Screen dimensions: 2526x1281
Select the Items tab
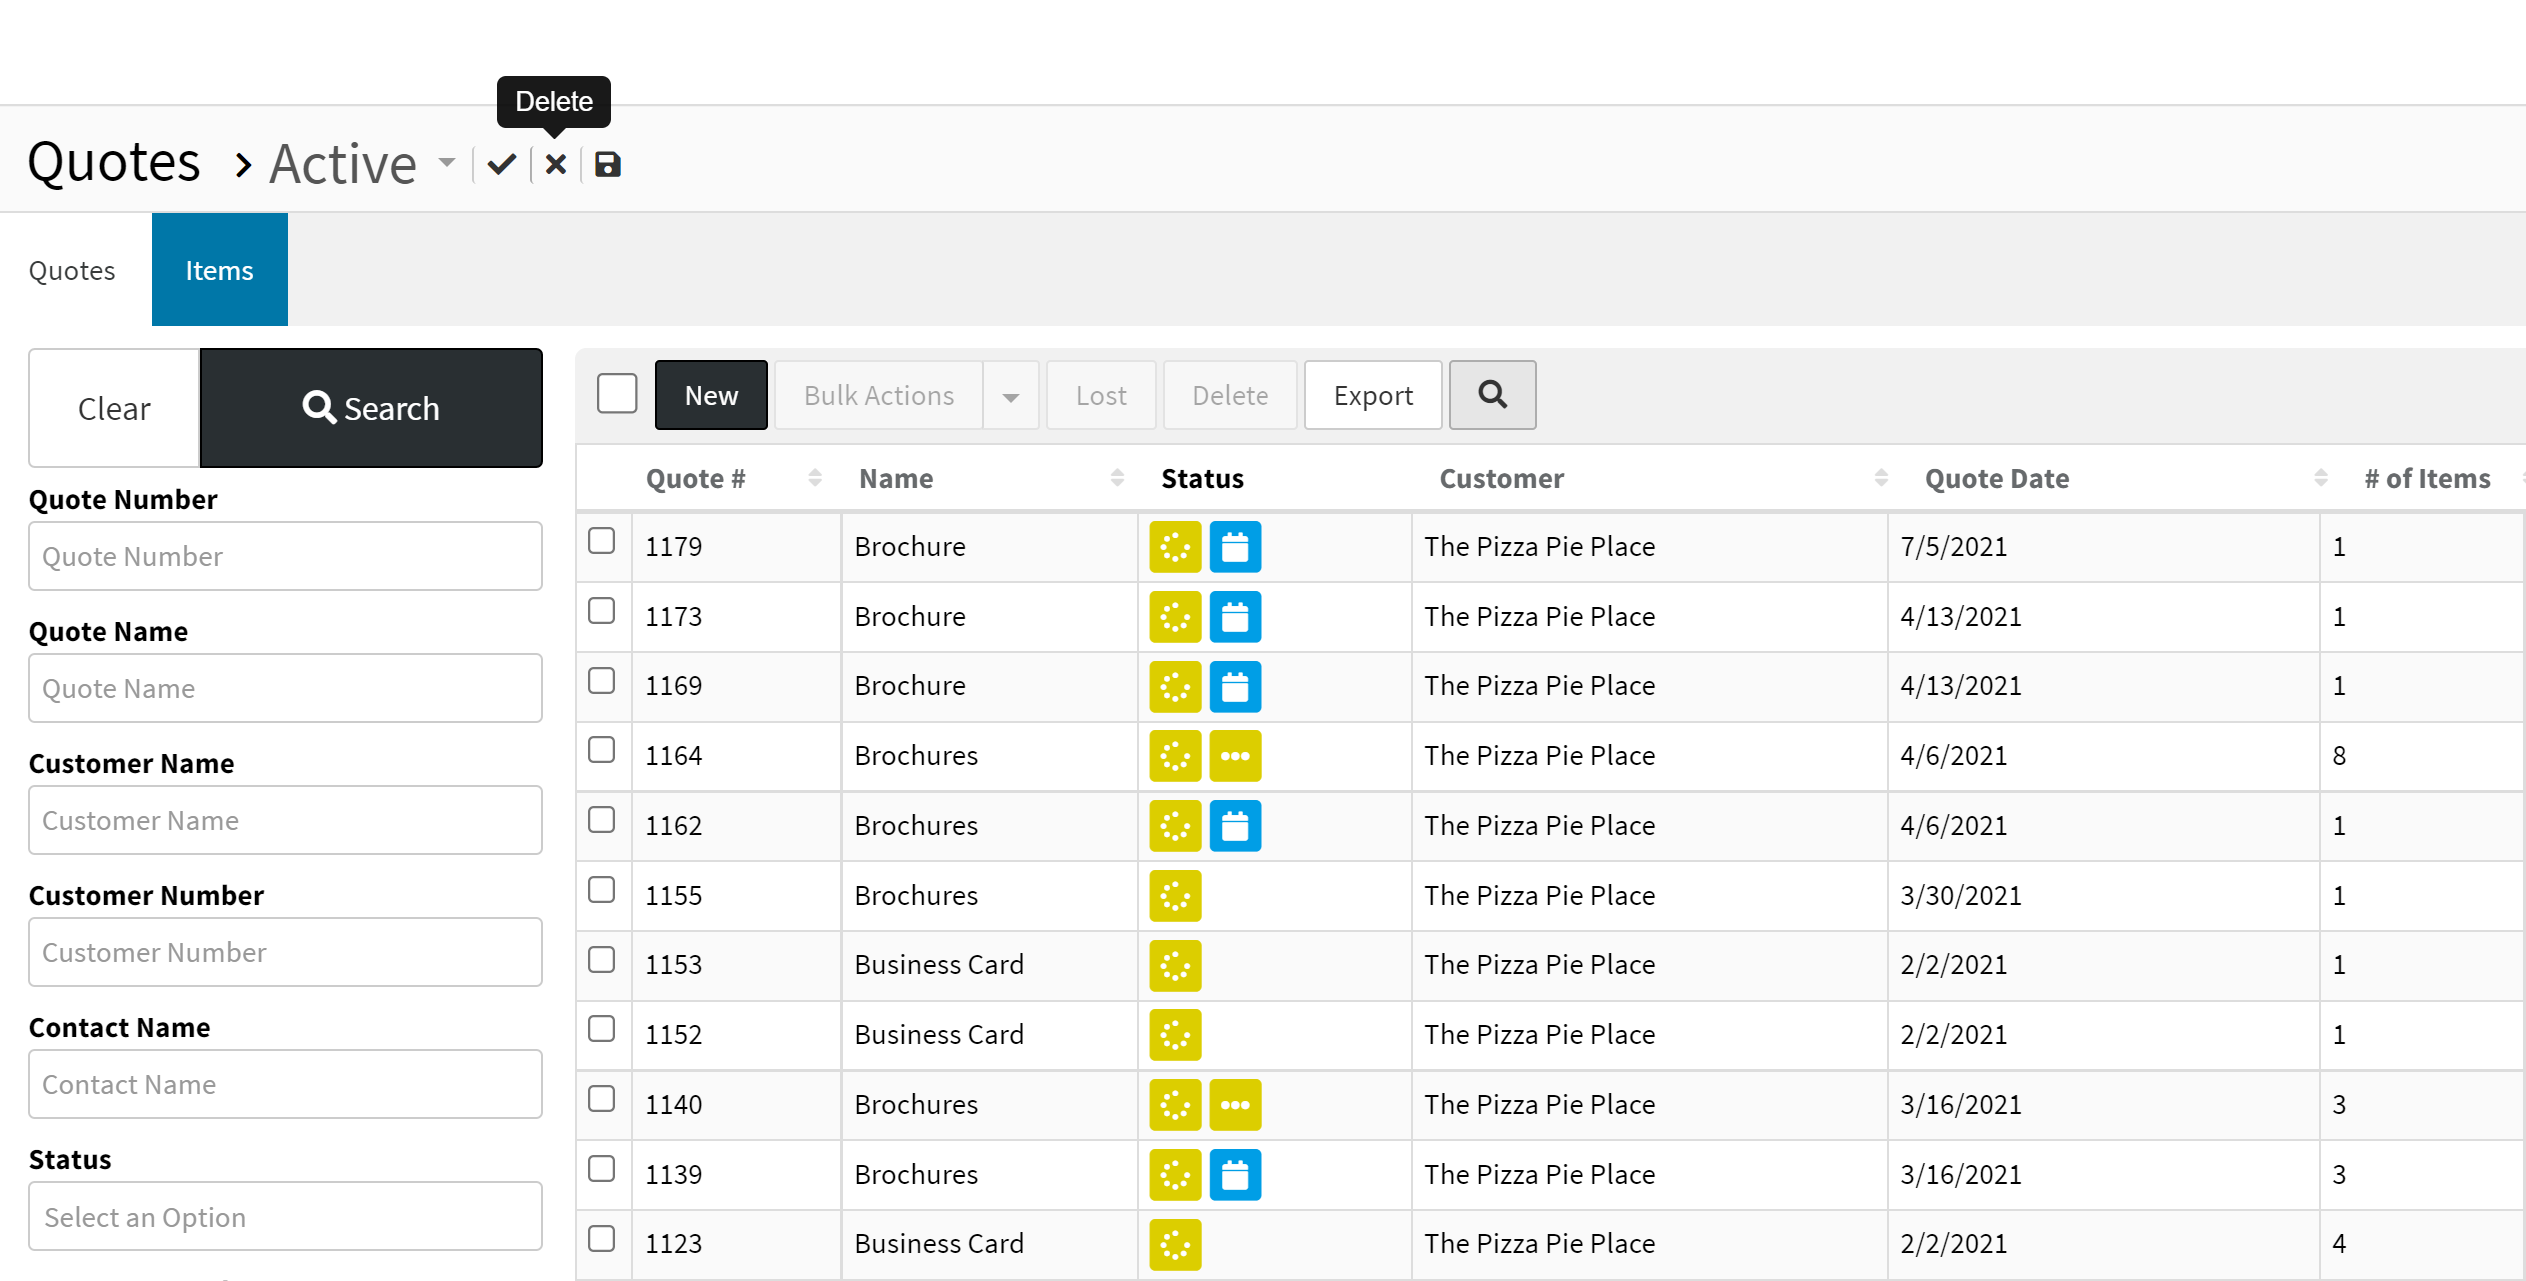pyautogui.click(x=219, y=270)
